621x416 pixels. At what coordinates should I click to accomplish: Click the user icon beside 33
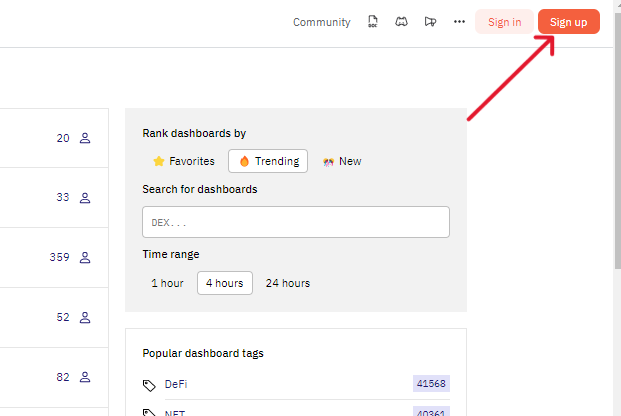pos(85,198)
